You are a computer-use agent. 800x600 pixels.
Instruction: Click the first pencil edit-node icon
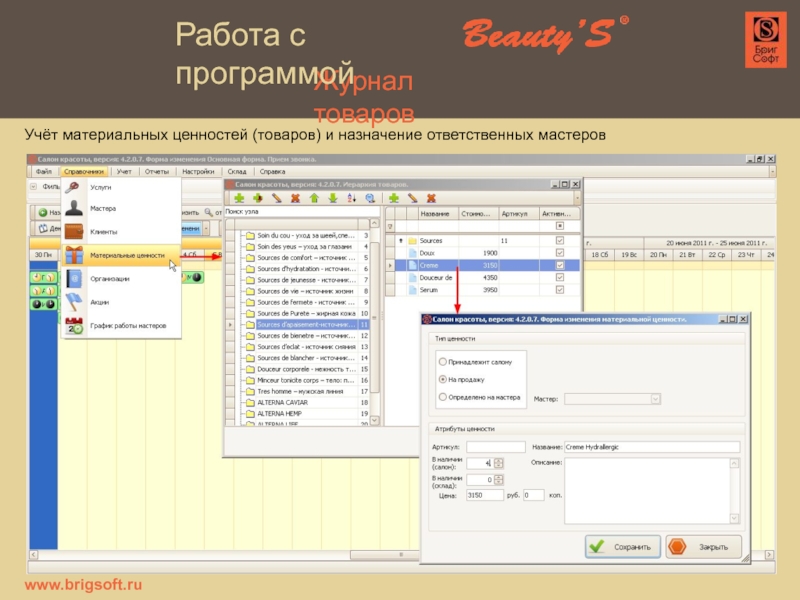click(x=277, y=198)
